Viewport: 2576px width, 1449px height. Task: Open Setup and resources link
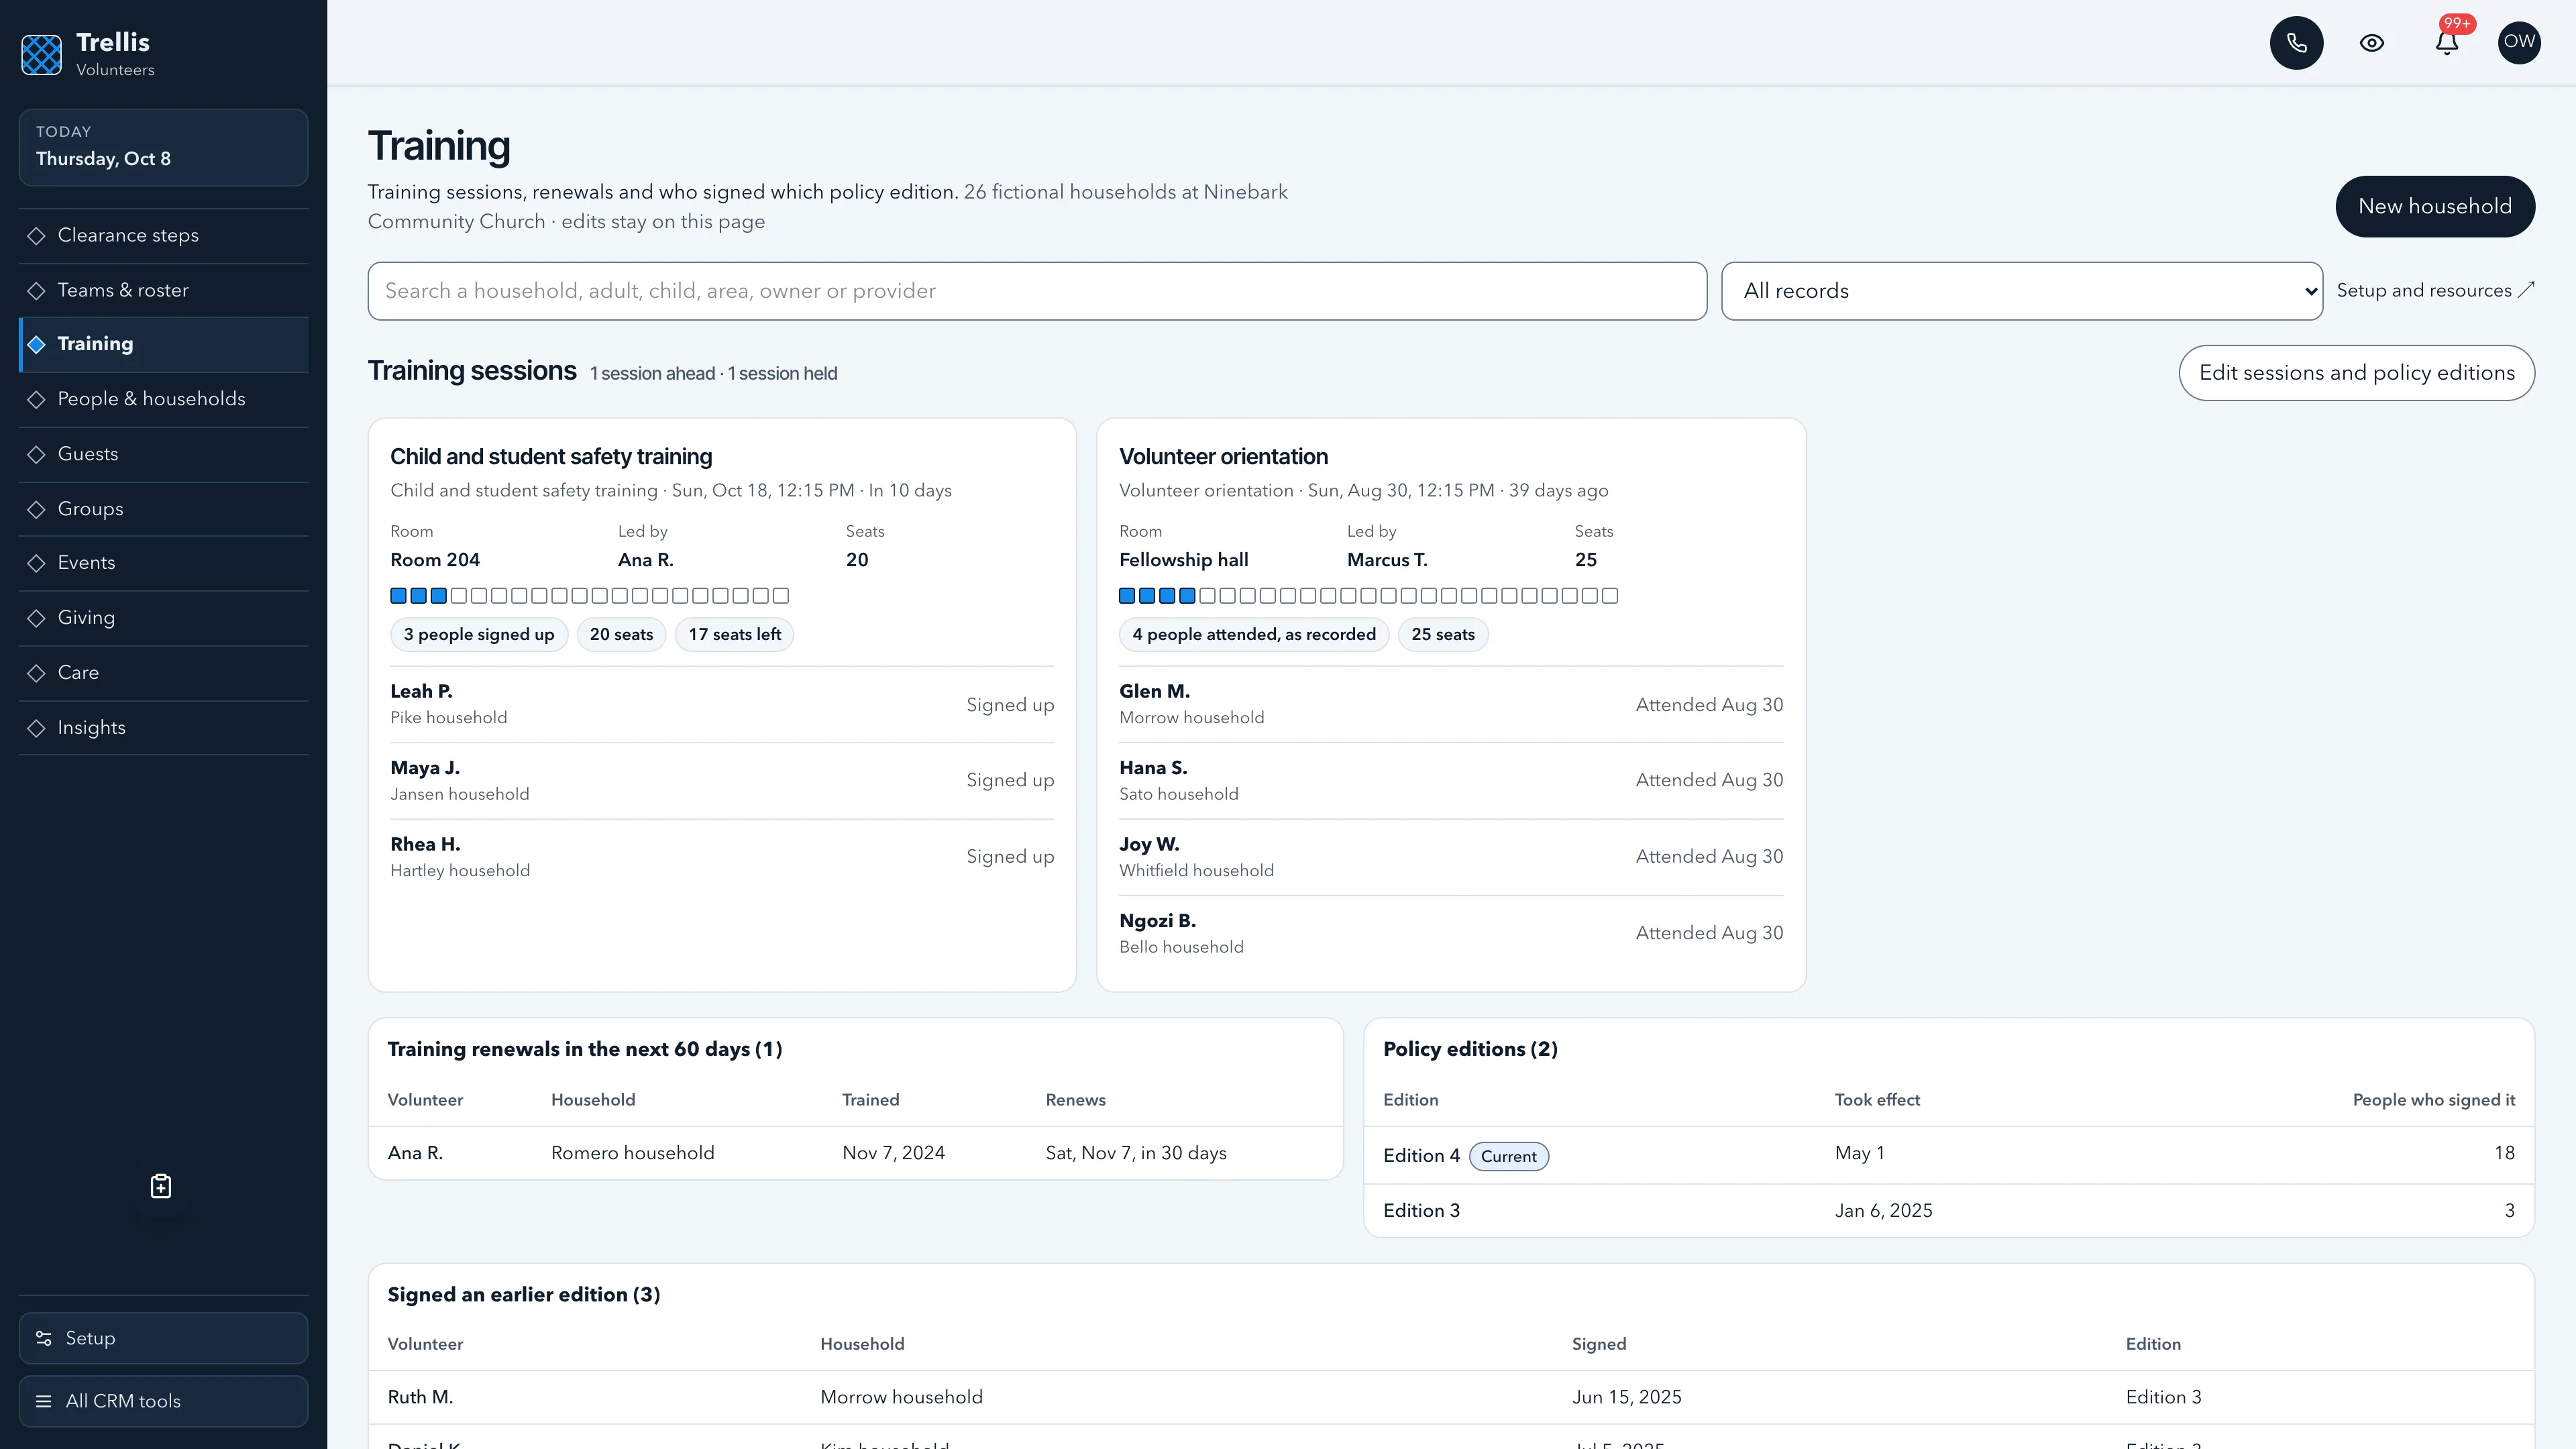pos(2435,290)
